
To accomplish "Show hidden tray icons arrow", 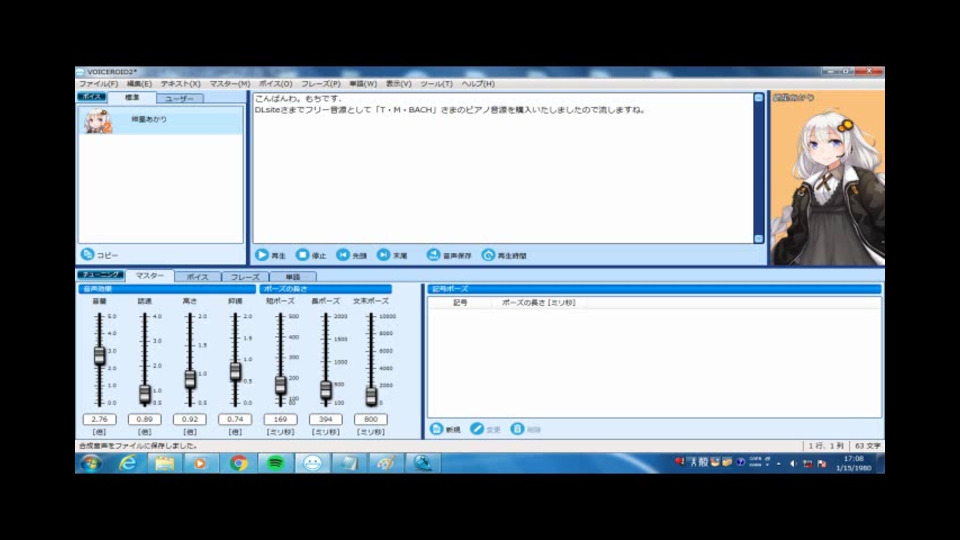I will (x=779, y=463).
